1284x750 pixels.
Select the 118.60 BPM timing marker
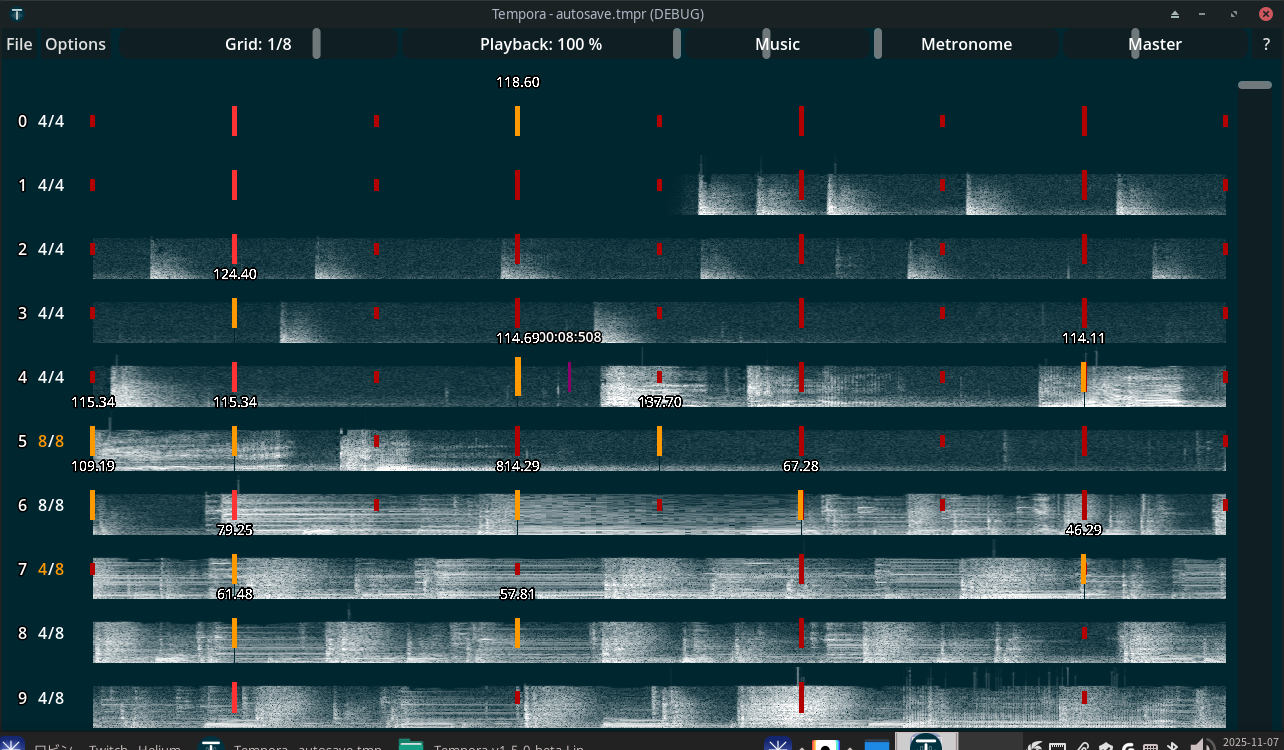pyautogui.click(x=517, y=121)
